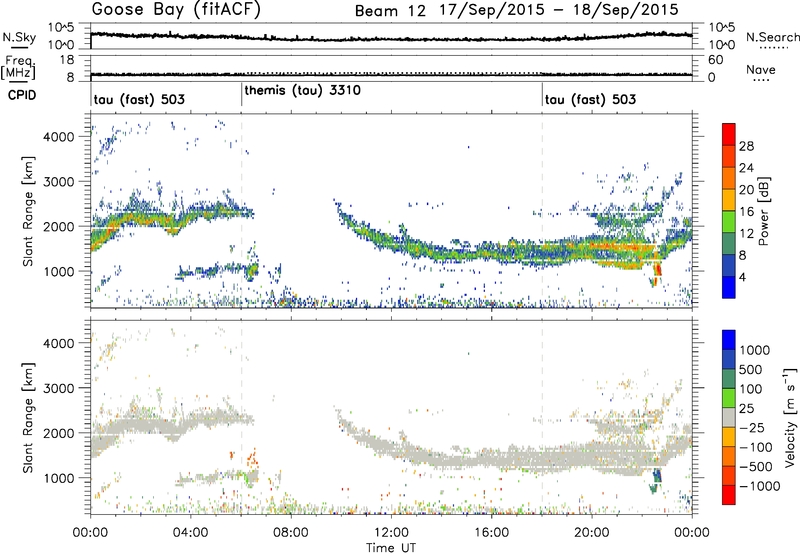Screen dimensions: 800x554
Task: Click the orange velocity cluster near 06:30
Action: tap(252, 457)
